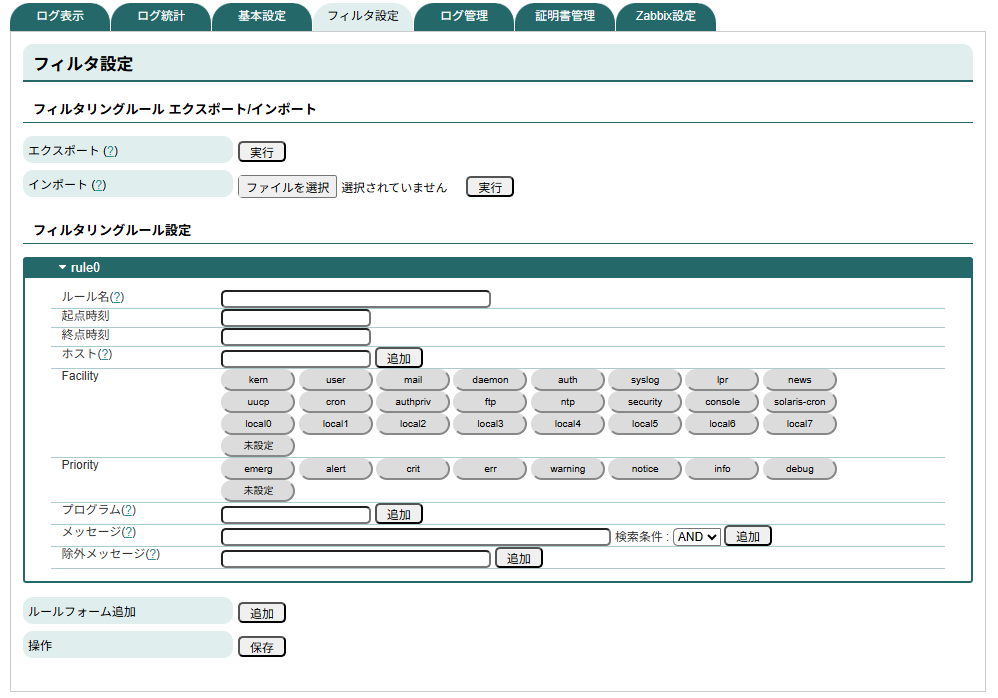Enable the authpriv facility filter
Viewport: 998px width, 698px height.
413,401
